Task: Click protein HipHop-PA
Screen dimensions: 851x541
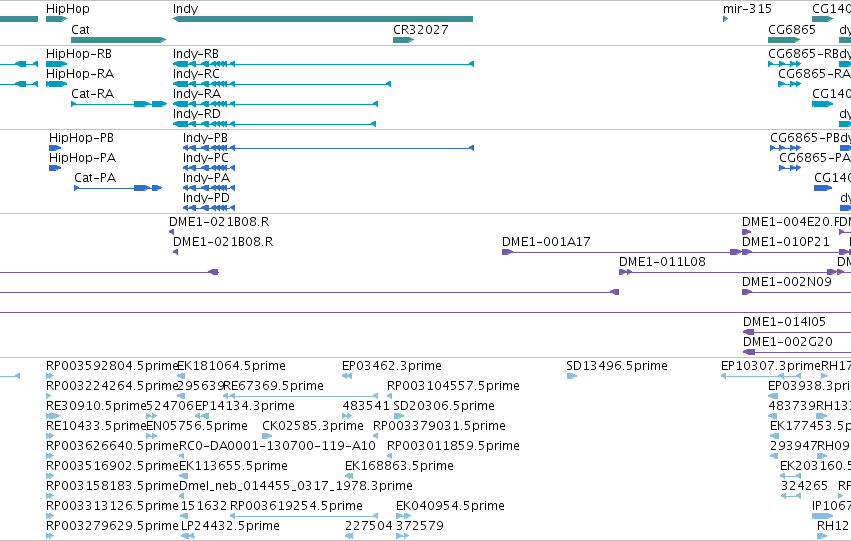Action: (82, 158)
